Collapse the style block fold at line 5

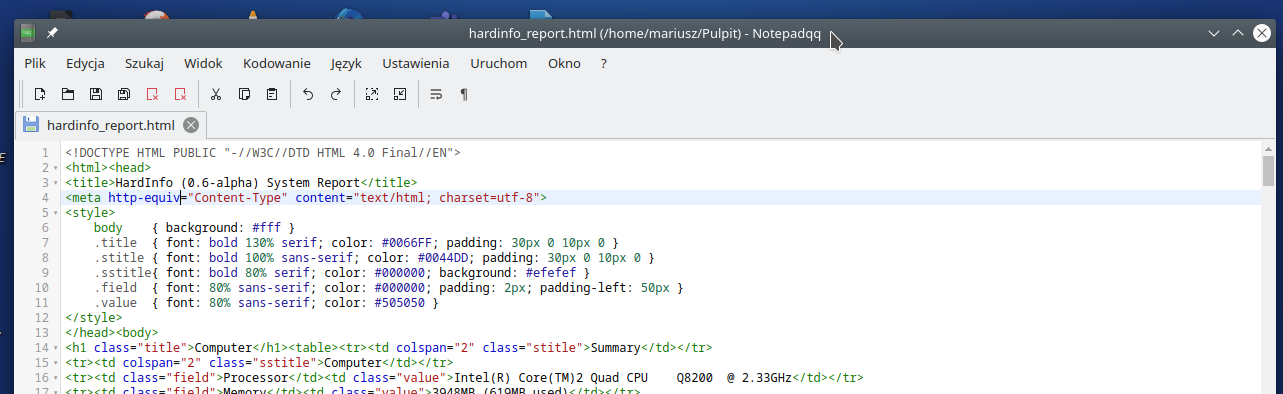click(57, 213)
